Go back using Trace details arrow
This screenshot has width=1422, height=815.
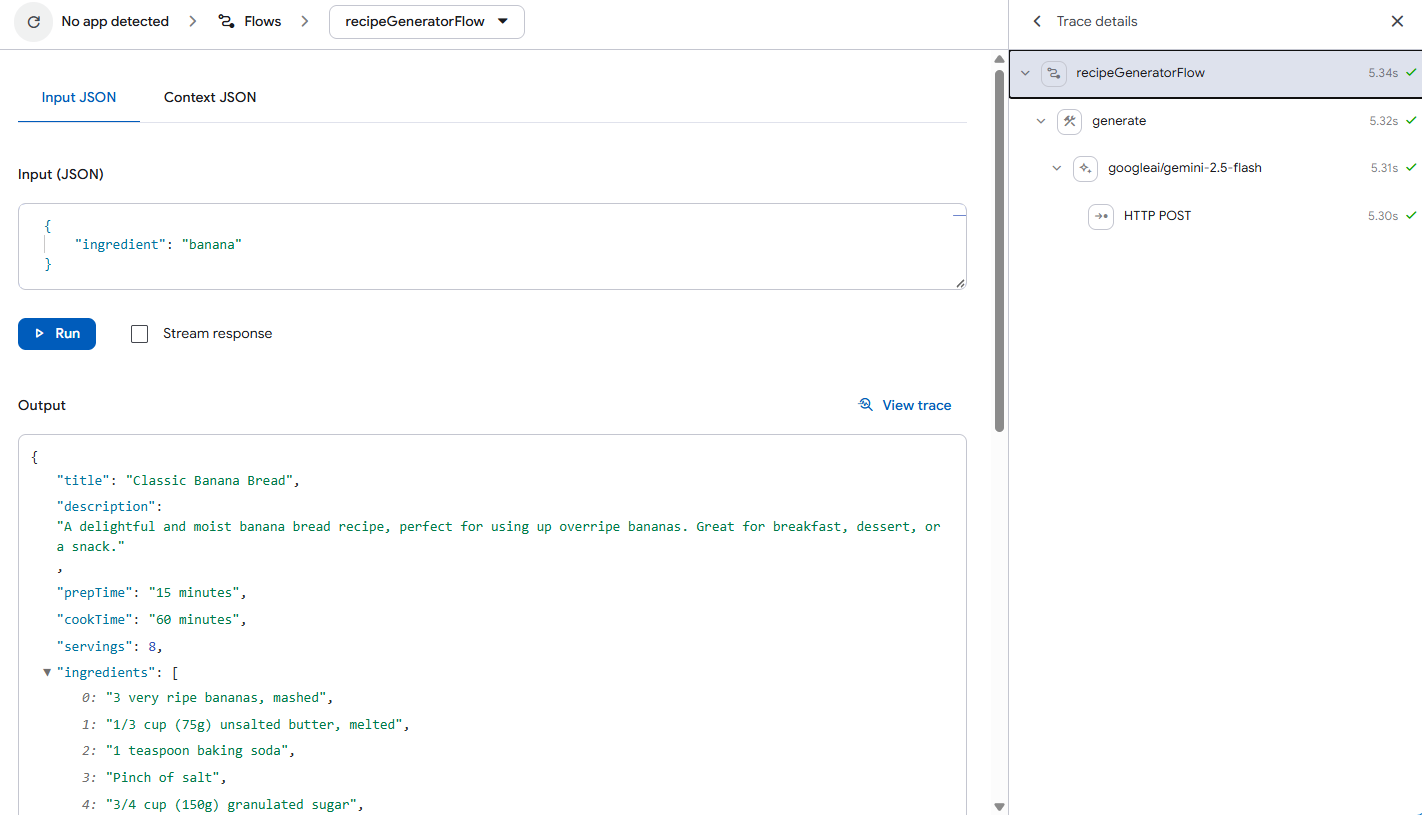click(x=1037, y=21)
